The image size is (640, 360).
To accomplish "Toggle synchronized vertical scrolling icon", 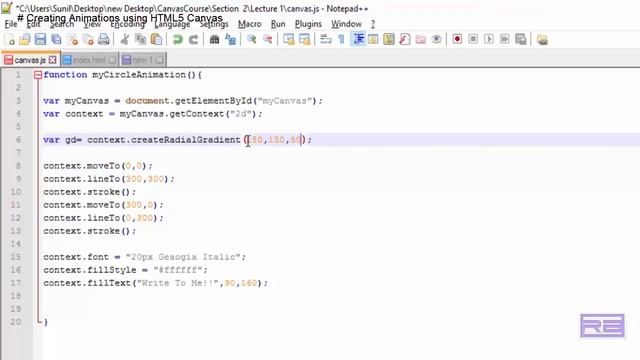I will coord(289,39).
